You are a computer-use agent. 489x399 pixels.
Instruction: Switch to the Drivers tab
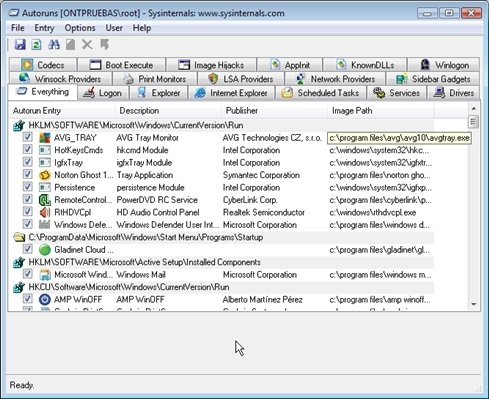click(x=454, y=93)
